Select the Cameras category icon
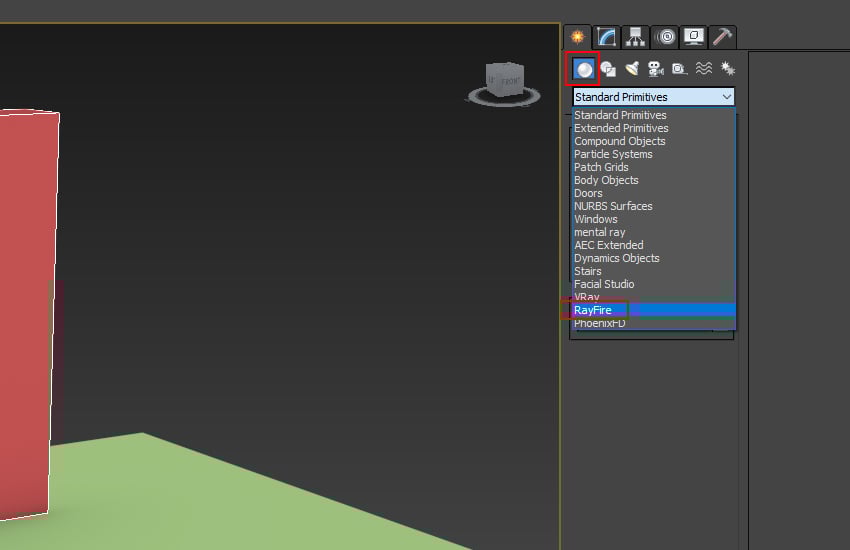 656,69
